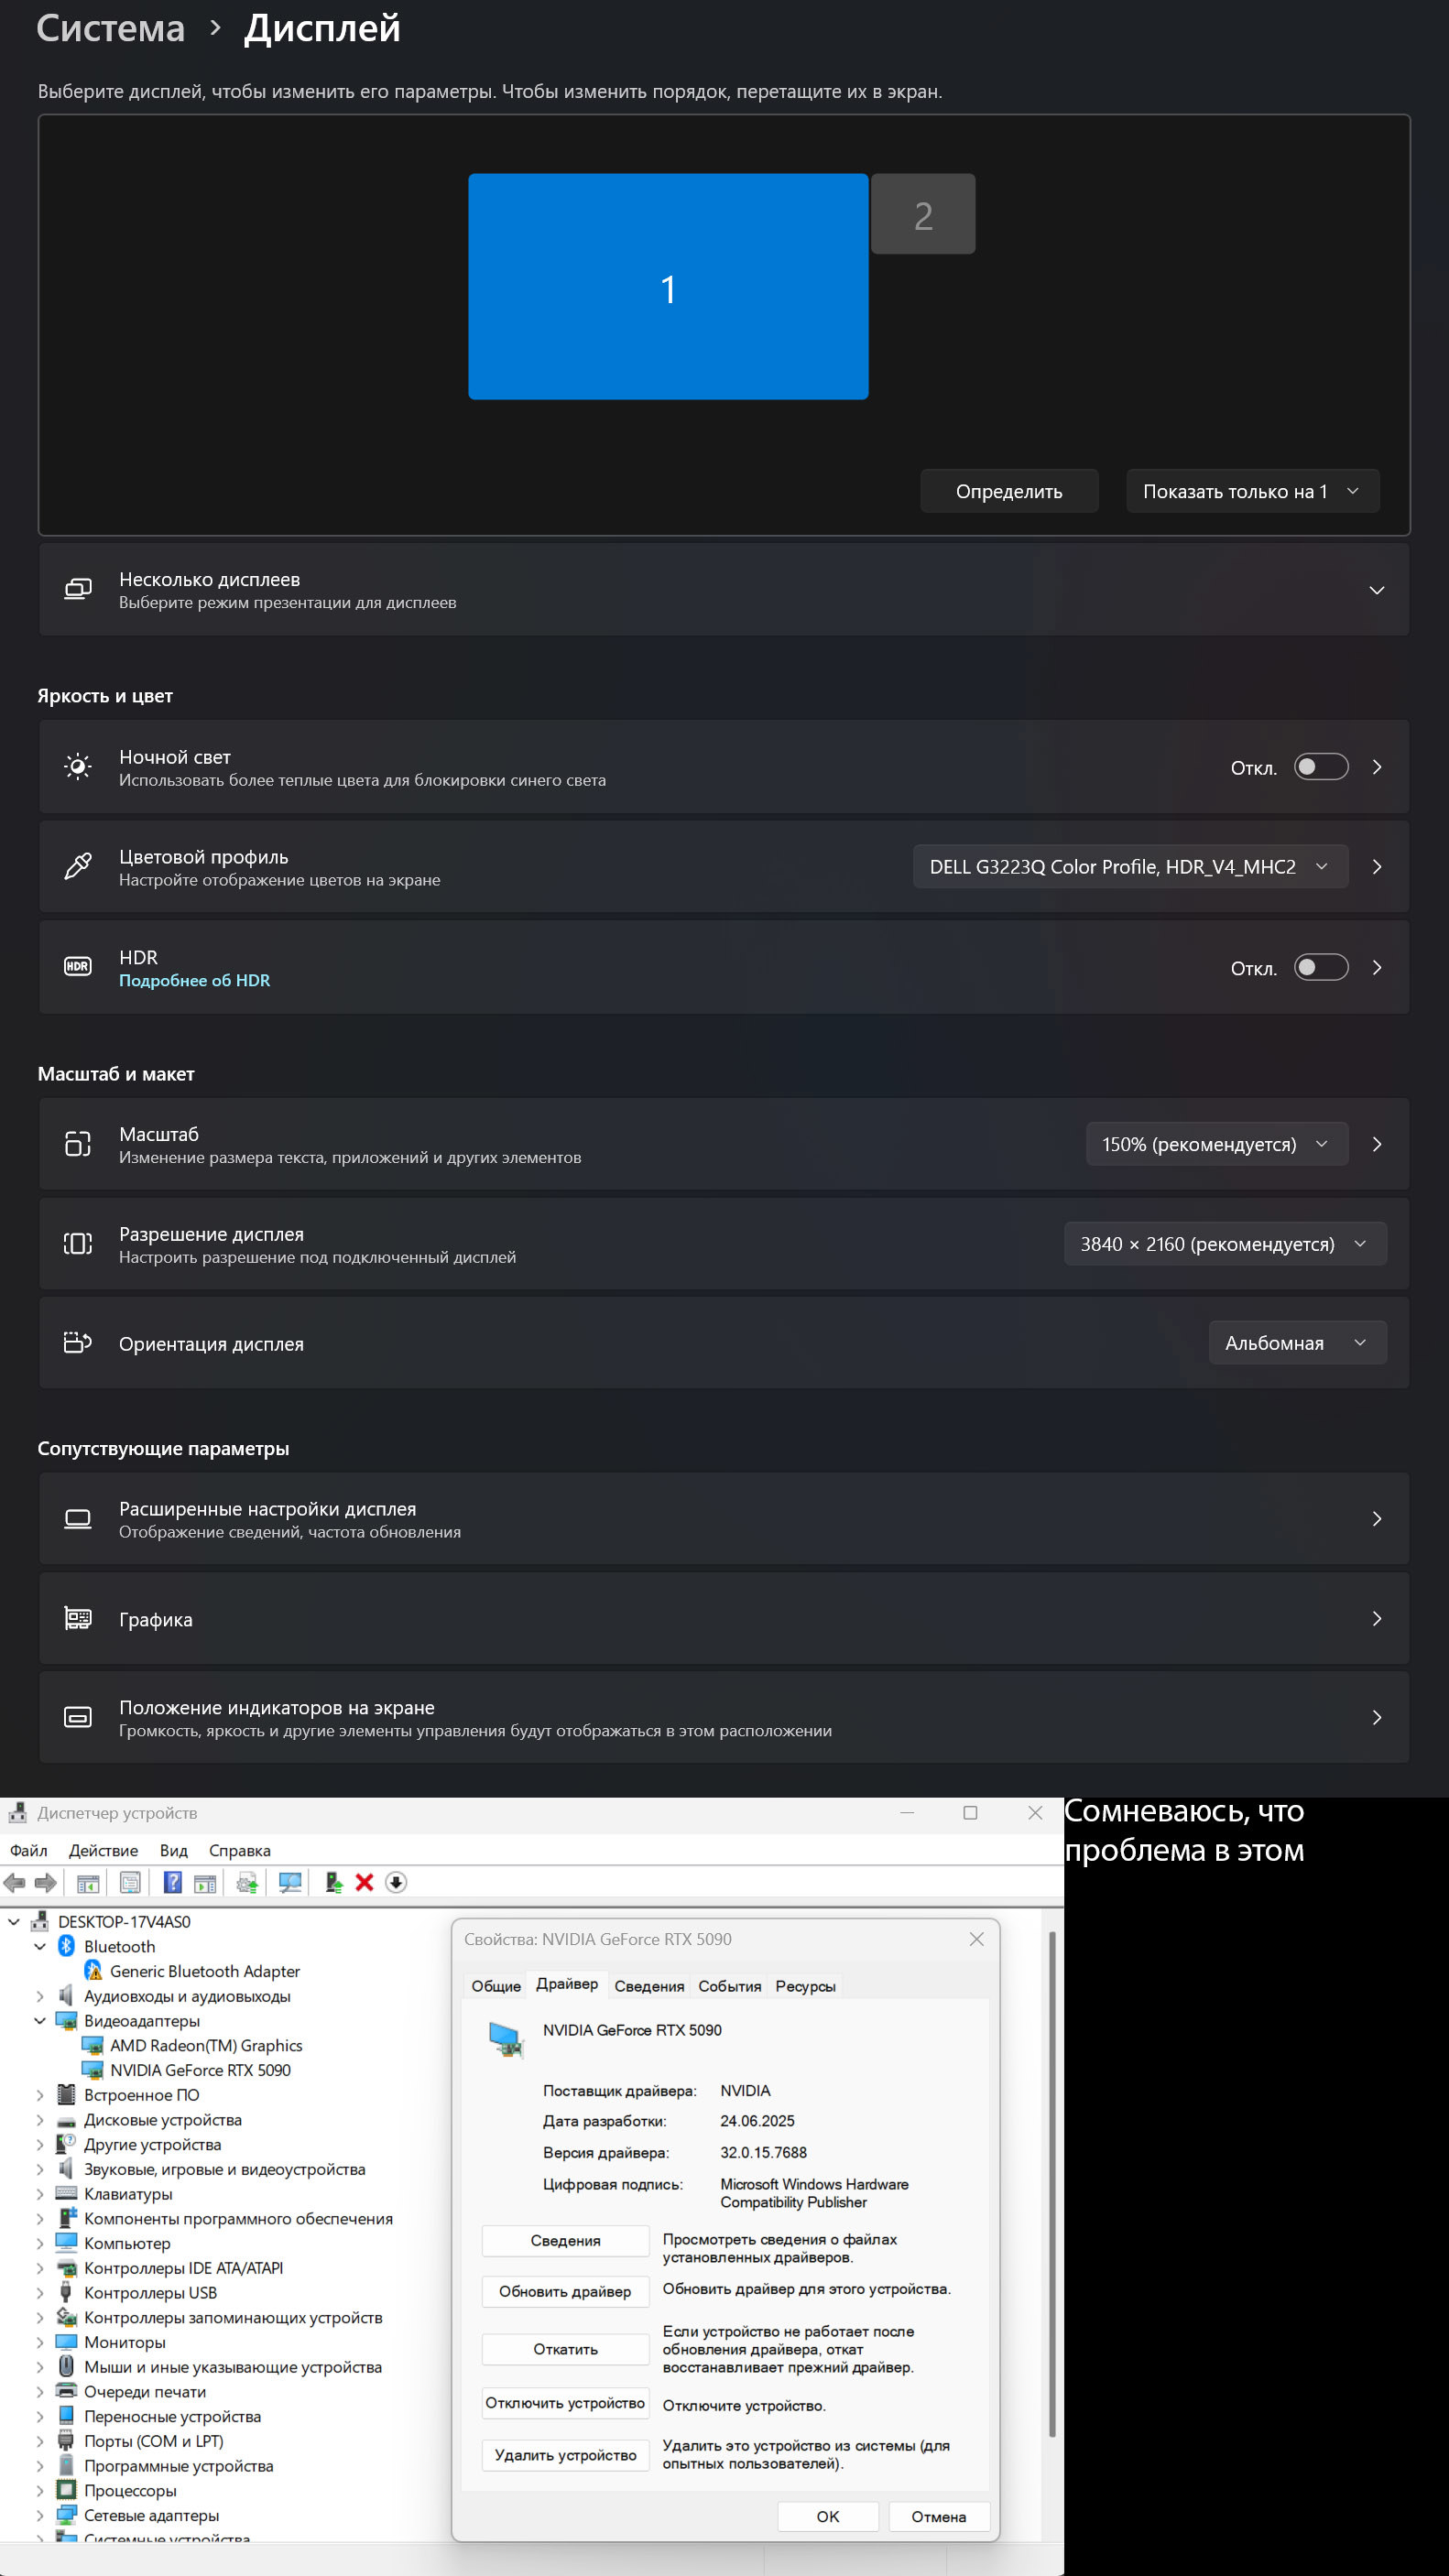Open 'Расширенные настройки дисплея' page
This screenshot has width=1449, height=2576.
coord(724,1519)
